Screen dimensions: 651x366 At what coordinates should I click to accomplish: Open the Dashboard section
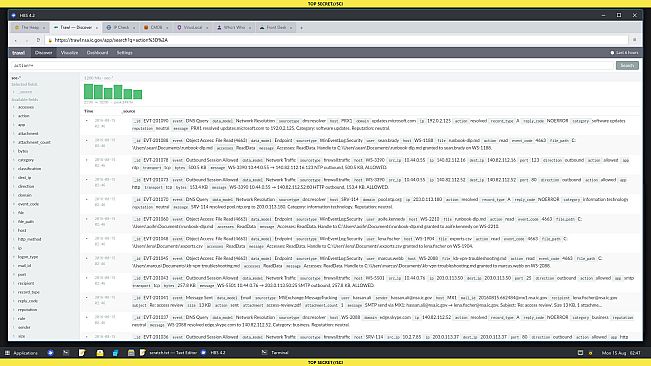click(98, 53)
